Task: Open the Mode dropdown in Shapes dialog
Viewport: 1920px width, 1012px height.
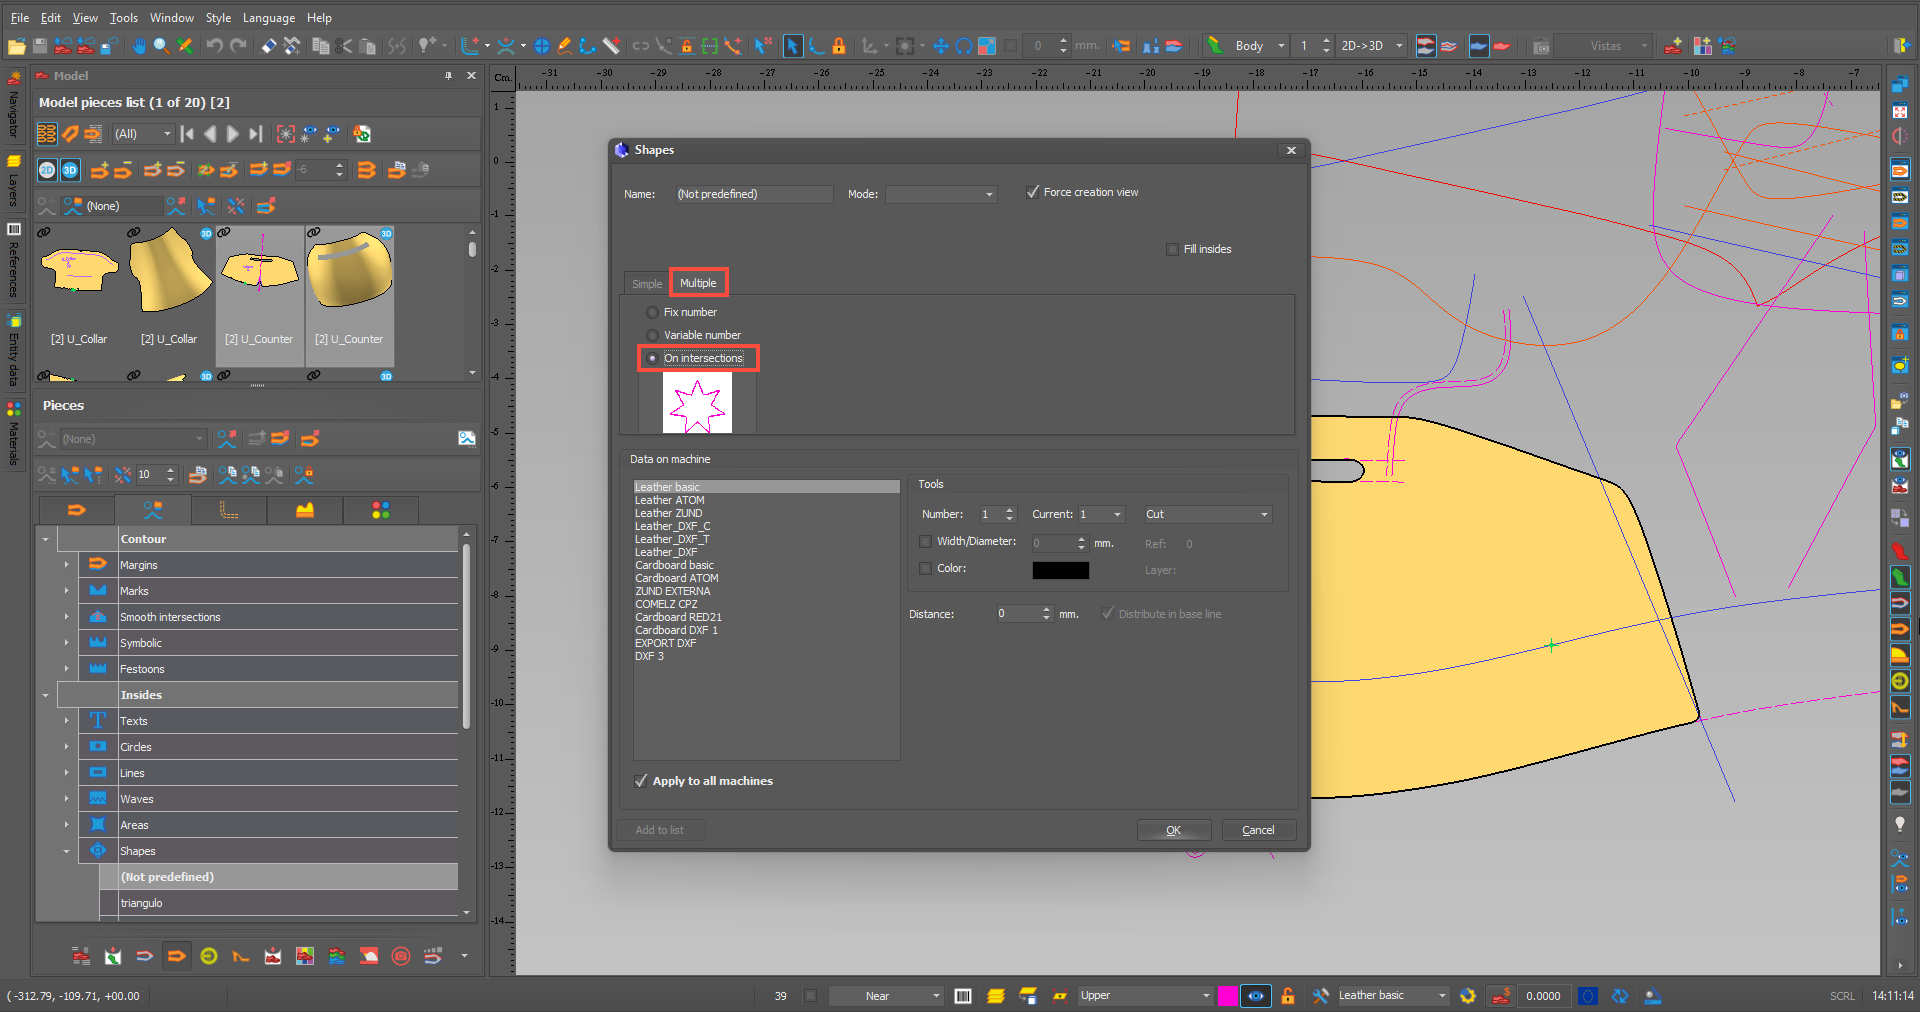Action: pos(941,194)
